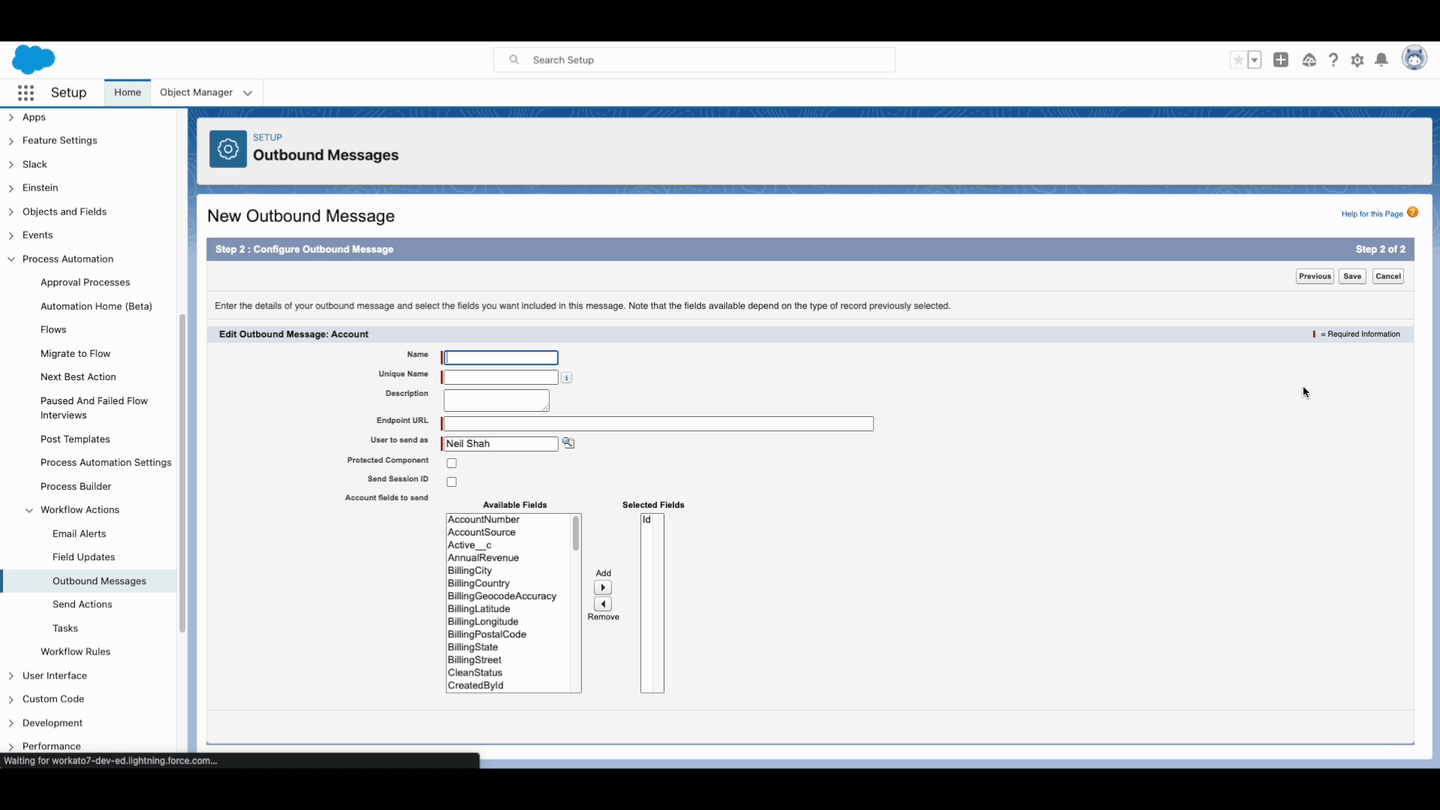Open the Help for this Page link
Screen dimensions: 1440x810
[x=1371, y=213]
